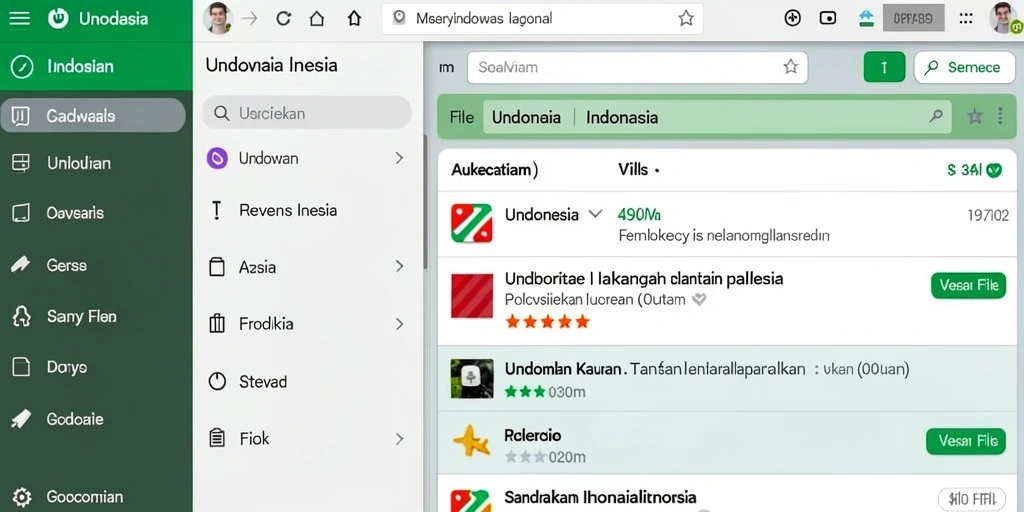The height and width of the screenshot is (512, 1024).
Task: Click the Undonesia app icon
Action: (x=472, y=223)
